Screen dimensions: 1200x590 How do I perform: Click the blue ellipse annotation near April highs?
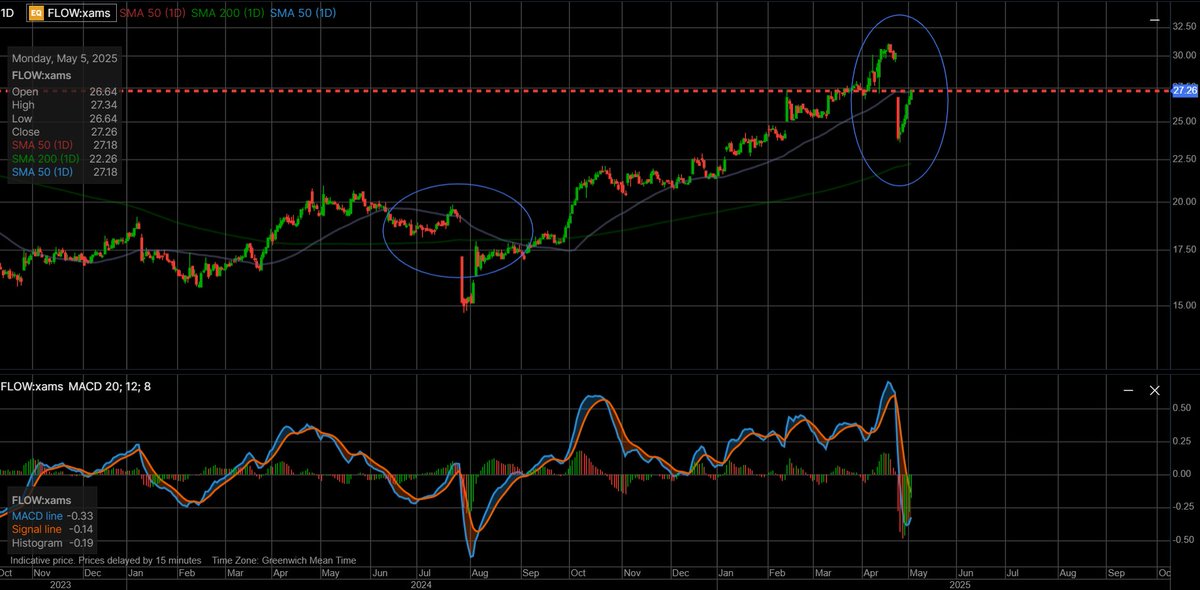899,97
